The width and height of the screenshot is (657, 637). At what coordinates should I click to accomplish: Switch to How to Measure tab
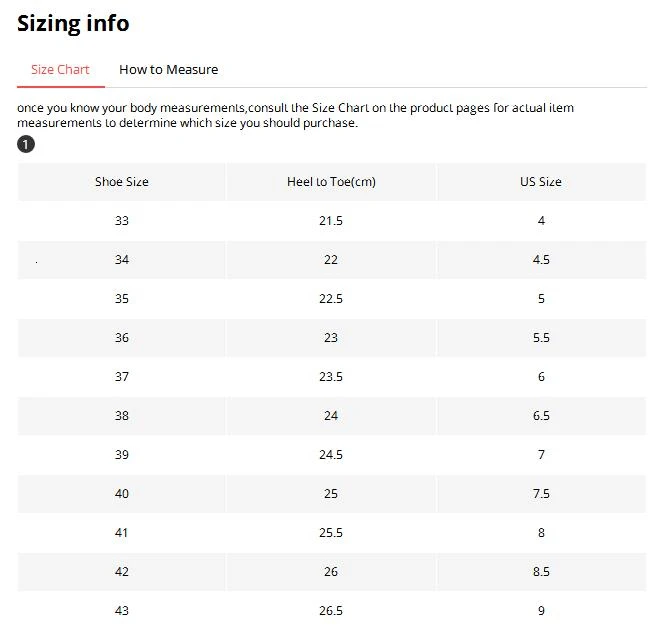point(168,70)
